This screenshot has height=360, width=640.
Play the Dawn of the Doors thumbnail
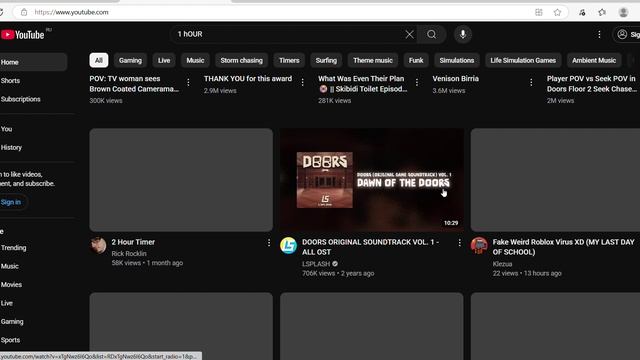pyautogui.click(x=371, y=180)
